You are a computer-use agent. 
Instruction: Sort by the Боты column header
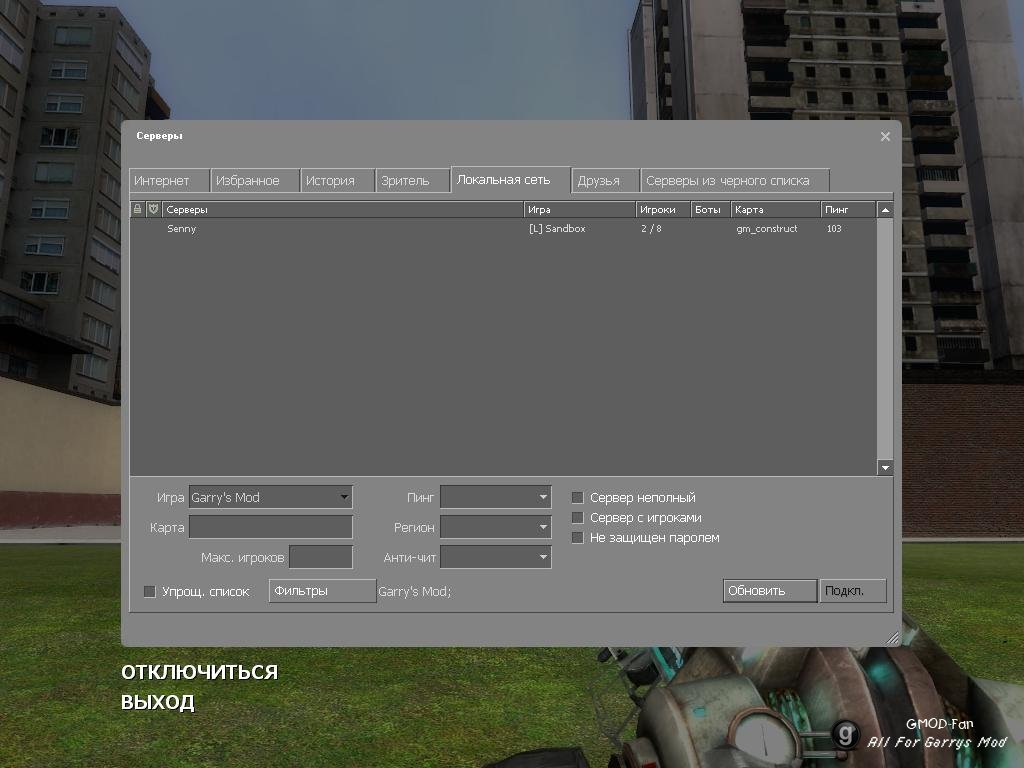coord(711,210)
